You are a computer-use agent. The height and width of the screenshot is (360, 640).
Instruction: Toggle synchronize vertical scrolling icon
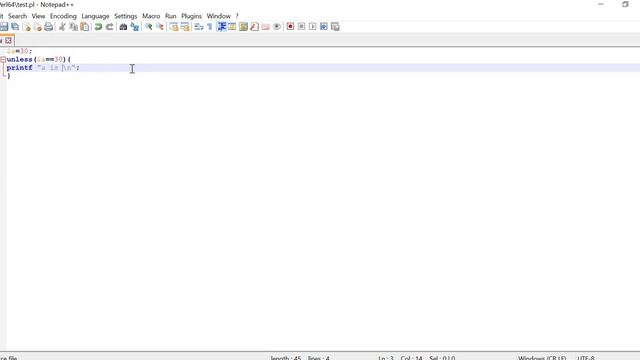(173, 27)
